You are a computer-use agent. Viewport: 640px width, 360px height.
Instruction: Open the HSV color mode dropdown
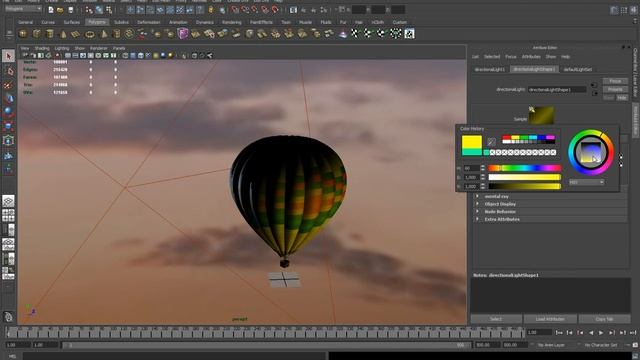point(586,182)
